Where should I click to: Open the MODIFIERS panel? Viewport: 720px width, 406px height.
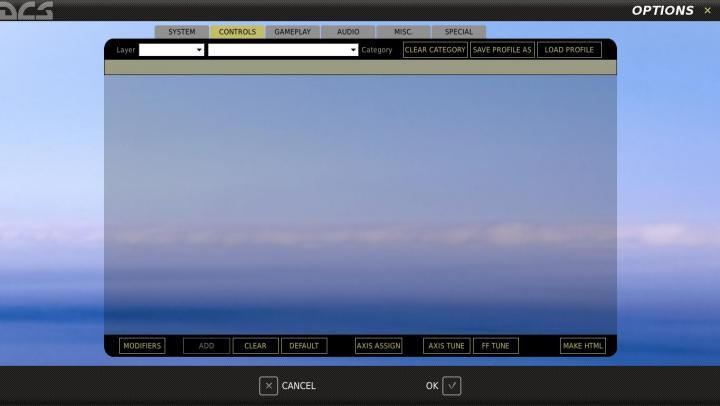(141, 346)
